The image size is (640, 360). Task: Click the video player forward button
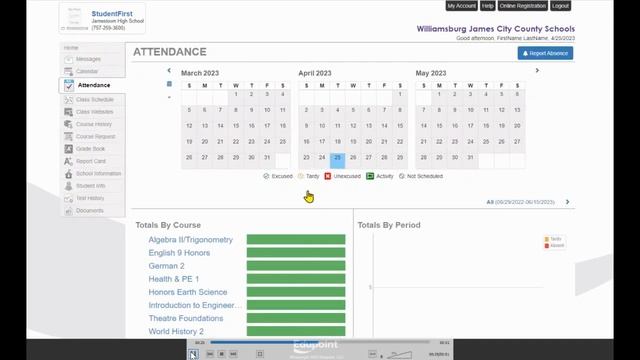[233, 354]
